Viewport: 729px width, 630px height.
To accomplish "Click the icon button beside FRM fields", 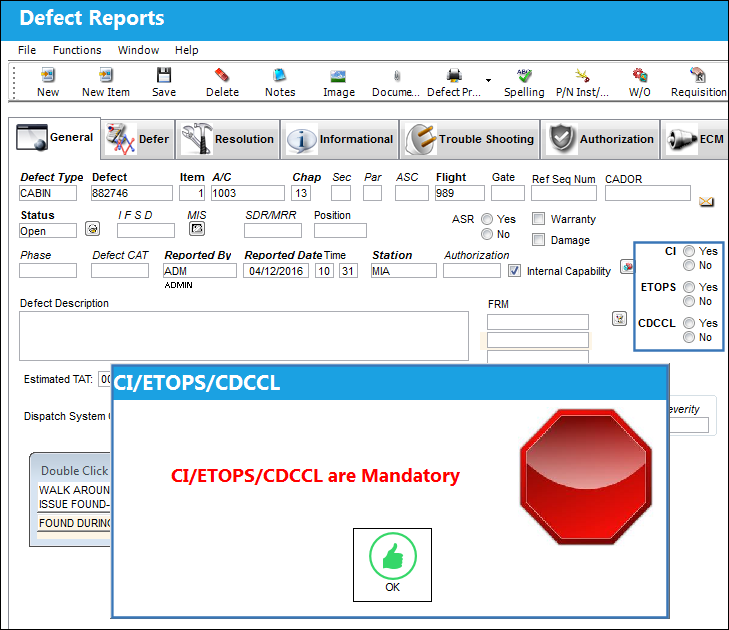I will (x=619, y=318).
